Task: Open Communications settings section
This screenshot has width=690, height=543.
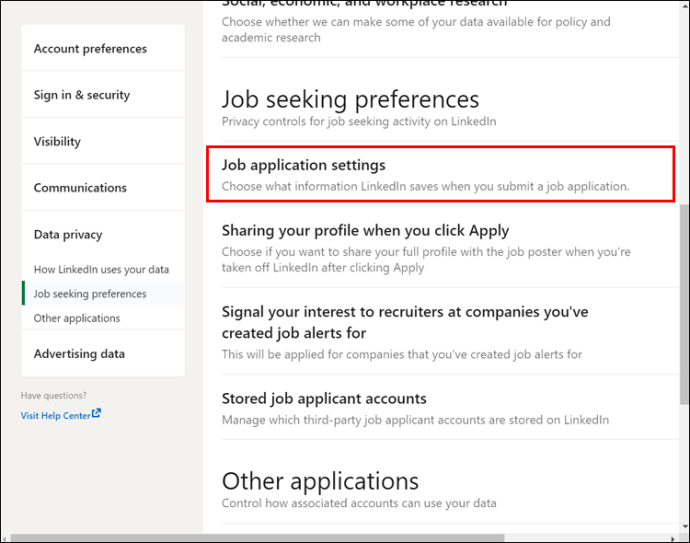Action: (x=80, y=188)
